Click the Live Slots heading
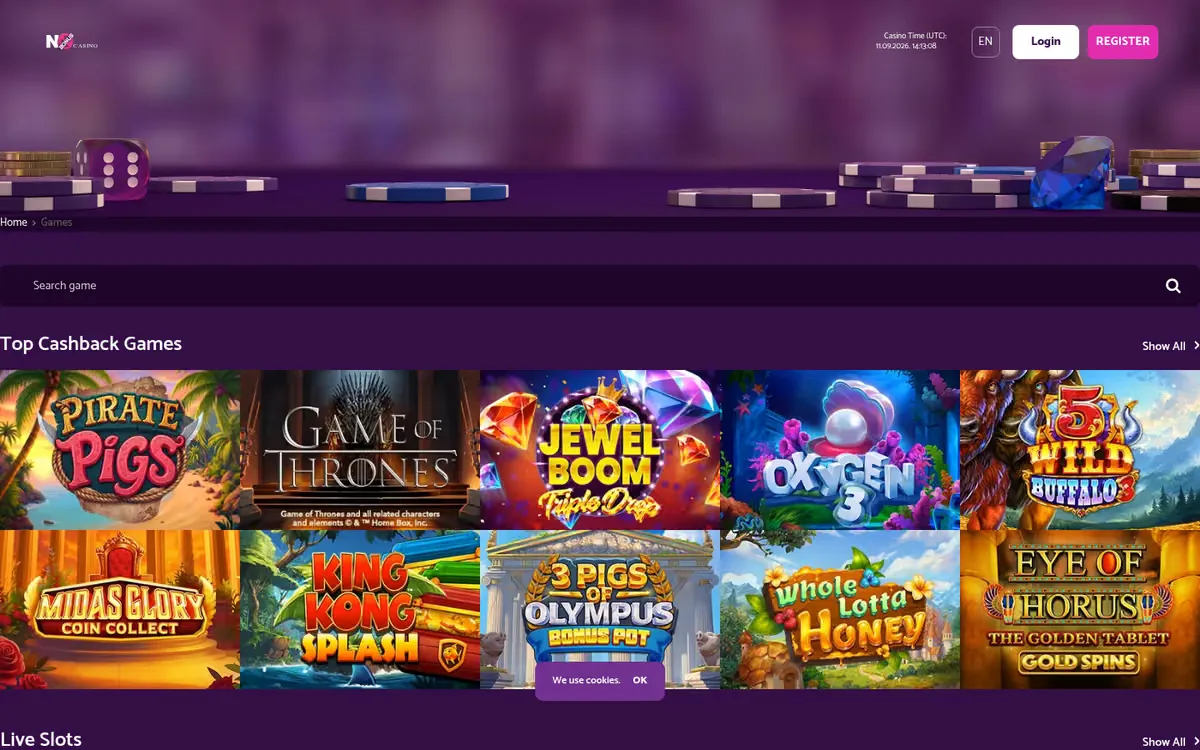Image resolution: width=1200 pixels, height=750 pixels. [x=41, y=740]
